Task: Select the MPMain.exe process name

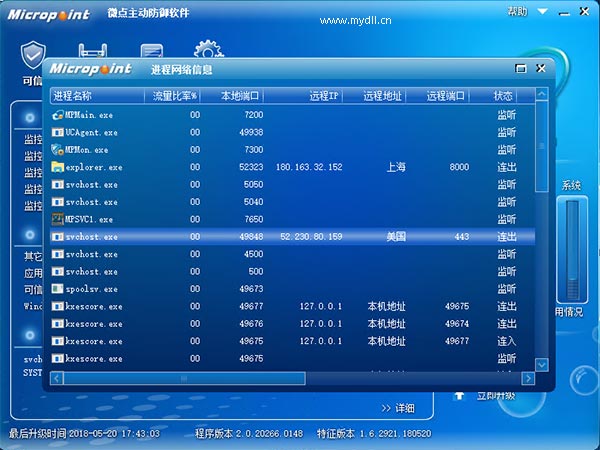Action: 89,115
